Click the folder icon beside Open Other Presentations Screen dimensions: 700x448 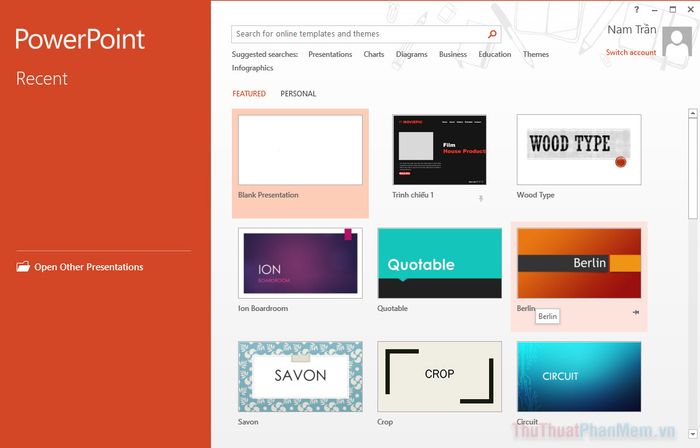(x=23, y=267)
